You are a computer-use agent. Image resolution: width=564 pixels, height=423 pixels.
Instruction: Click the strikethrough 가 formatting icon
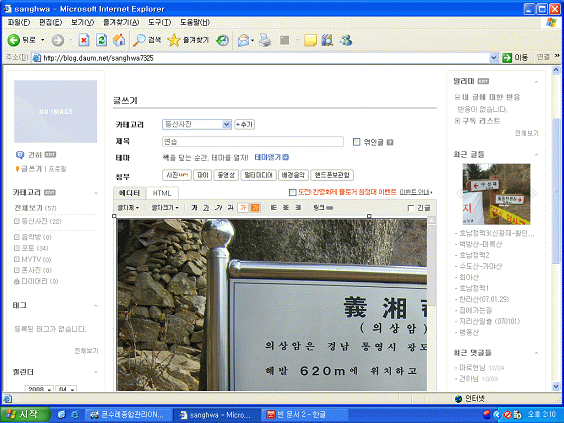(230, 208)
